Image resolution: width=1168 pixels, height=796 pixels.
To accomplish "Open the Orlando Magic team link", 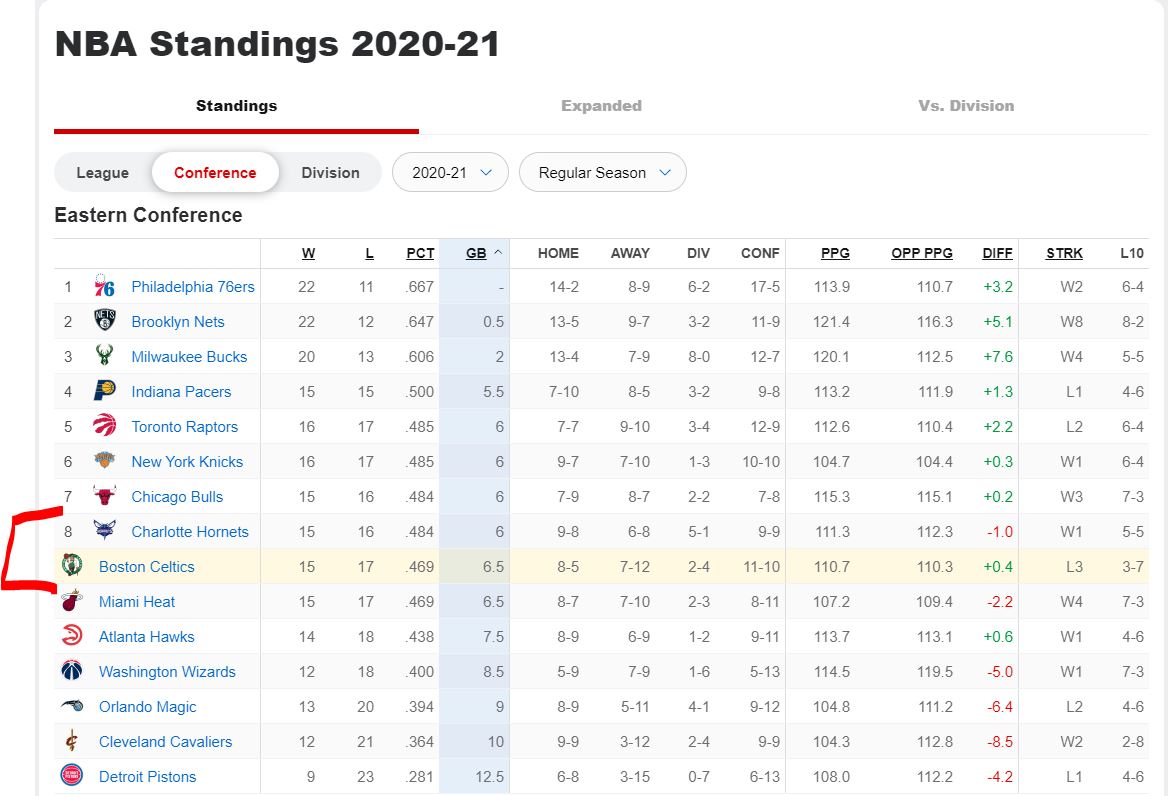I will (x=147, y=707).
